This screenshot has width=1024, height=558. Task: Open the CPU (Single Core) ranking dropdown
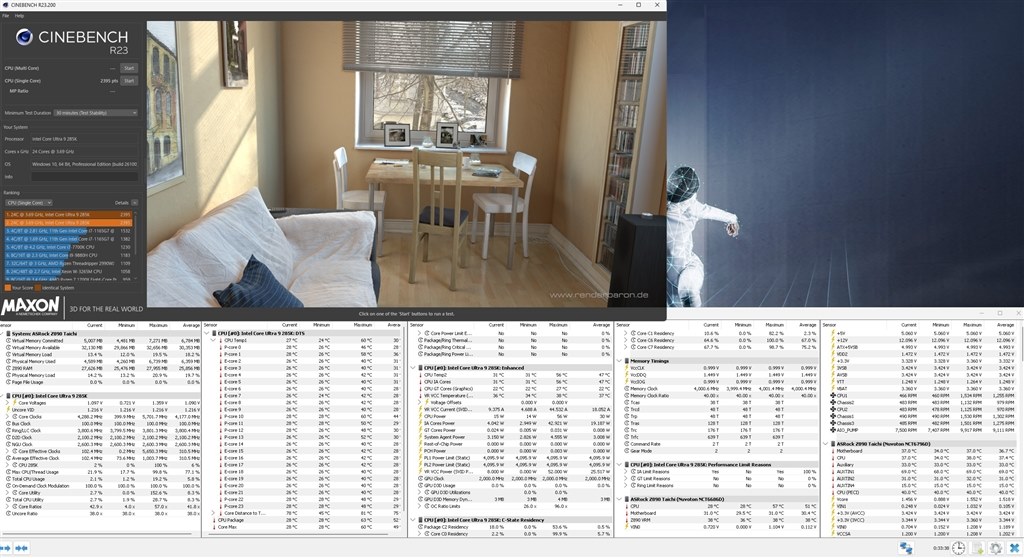click(x=28, y=203)
